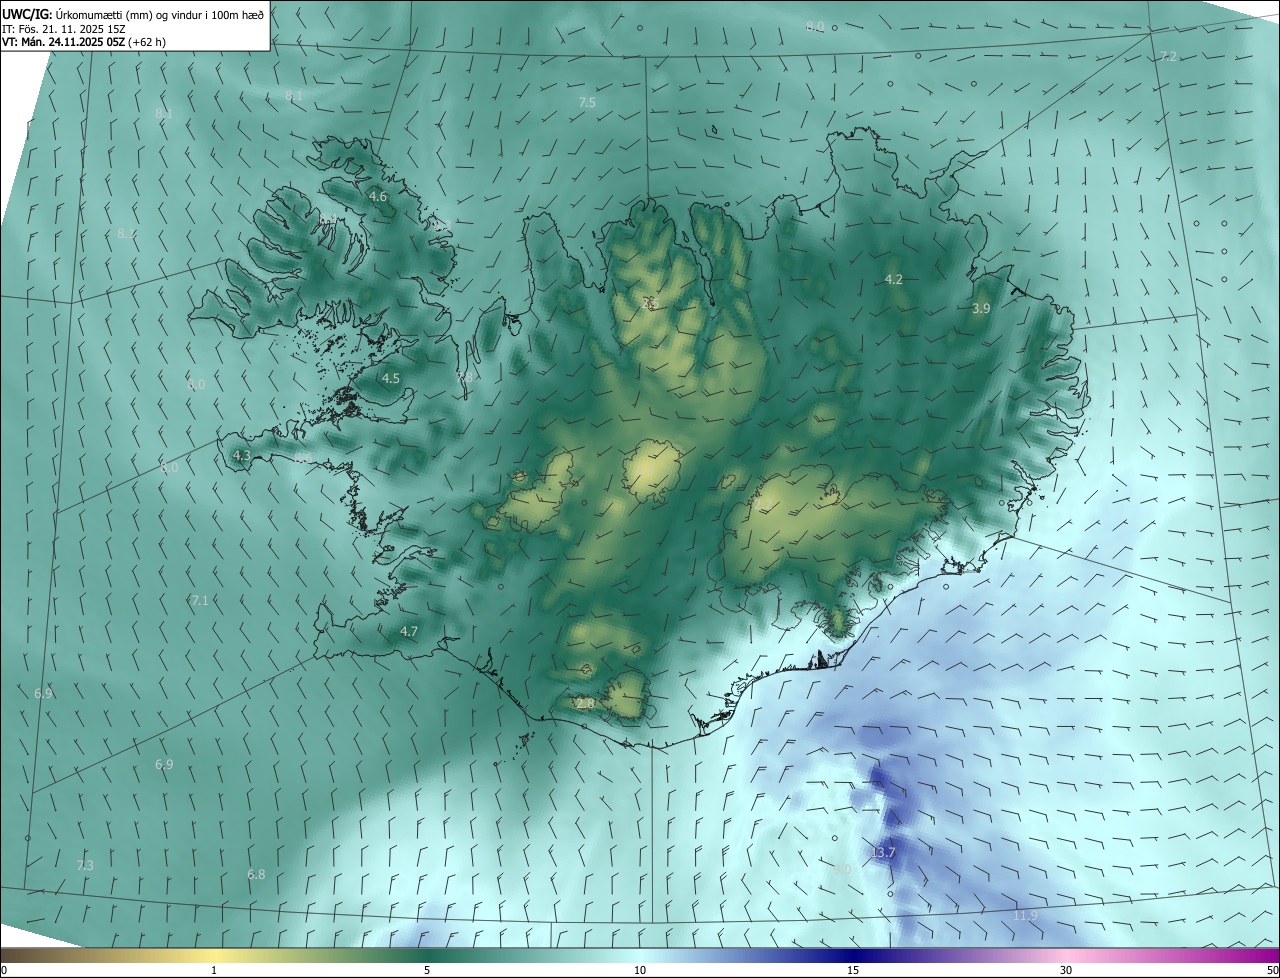Click the 7.5 value label
This screenshot has height=978, width=1280.
click(x=587, y=102)
